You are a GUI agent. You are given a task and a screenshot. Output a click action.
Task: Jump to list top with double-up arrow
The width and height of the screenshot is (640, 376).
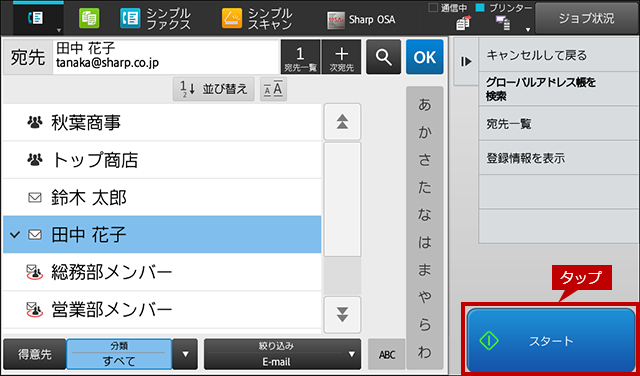point(342,122)
